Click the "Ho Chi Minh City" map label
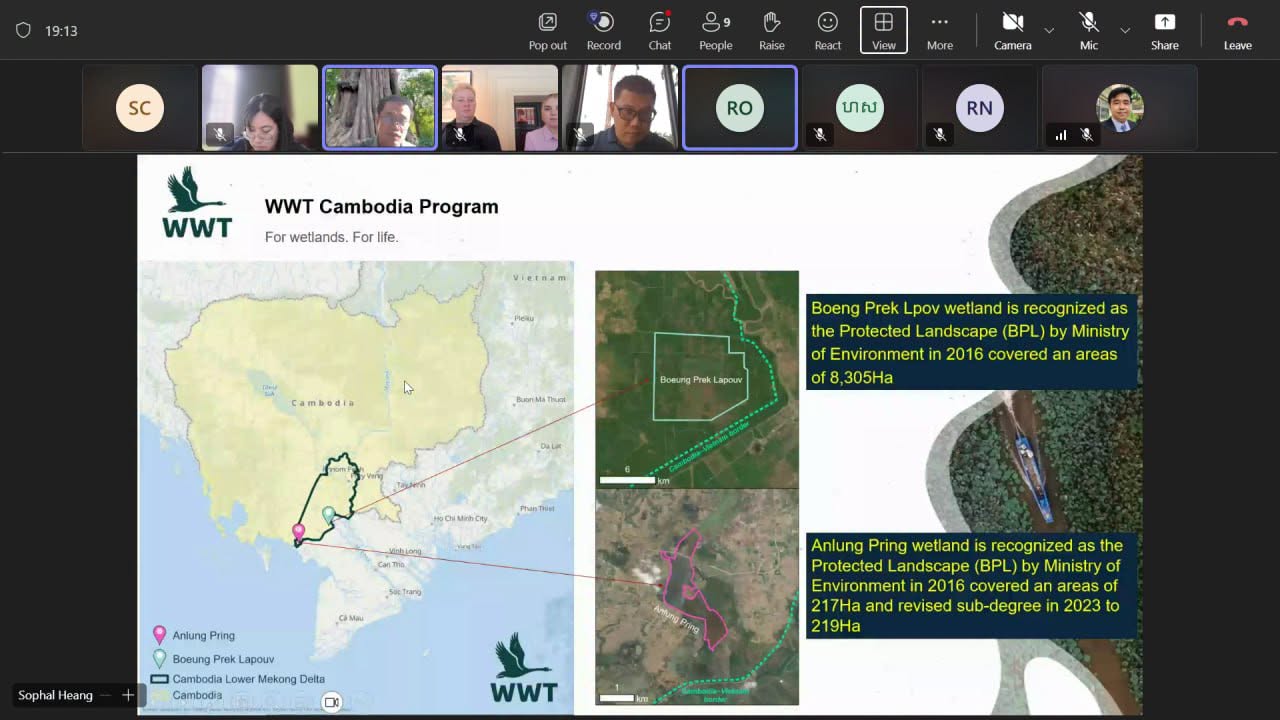 [461, 519]
